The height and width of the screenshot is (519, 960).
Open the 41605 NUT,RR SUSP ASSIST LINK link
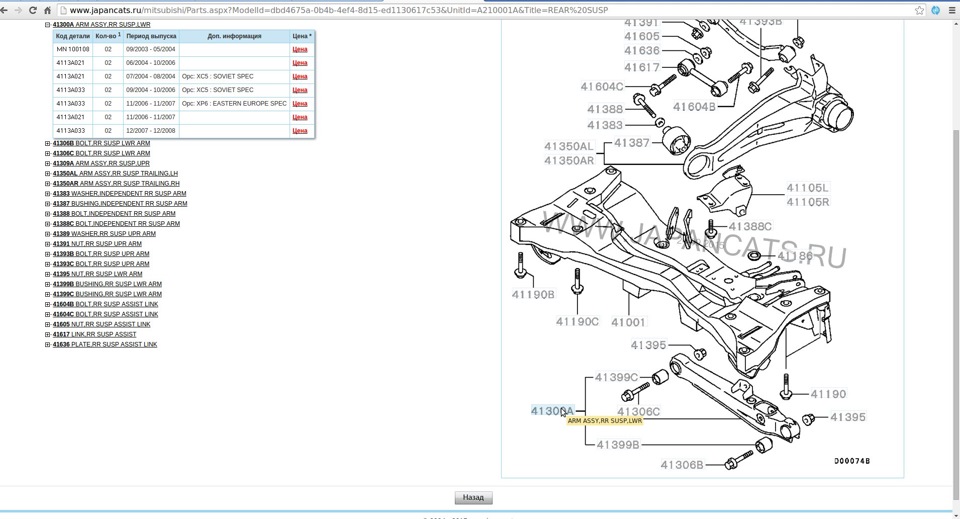coord(102,324)
